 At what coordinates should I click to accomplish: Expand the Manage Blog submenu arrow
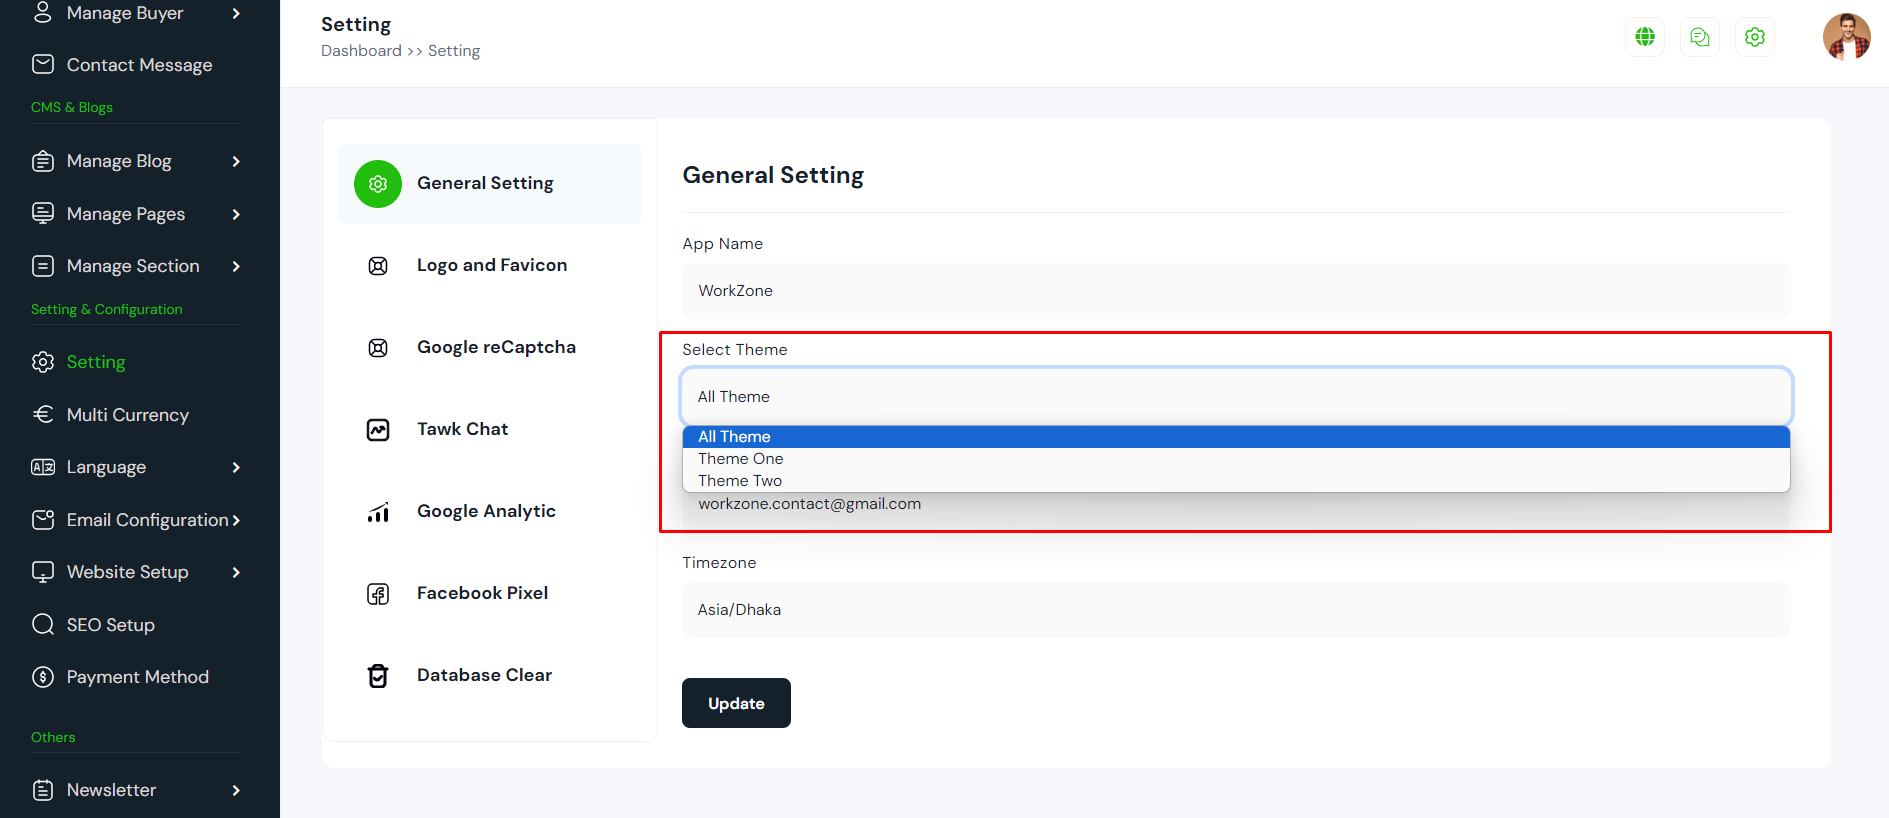(236, 161)
